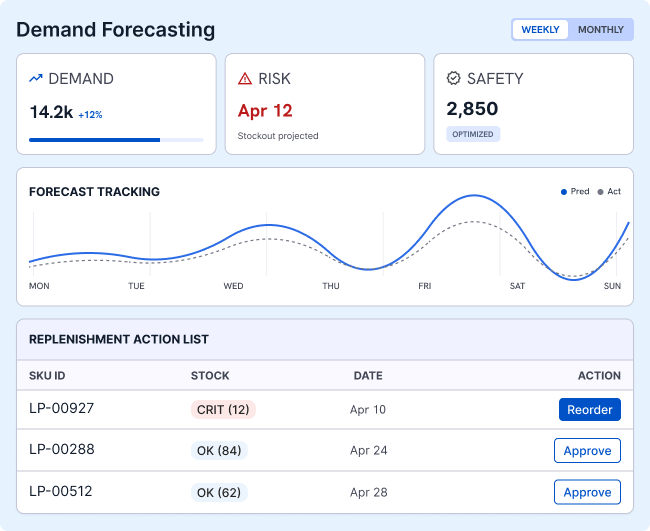
Task: Click the CRIT (12) stock badge
Action: click(223, 410)
